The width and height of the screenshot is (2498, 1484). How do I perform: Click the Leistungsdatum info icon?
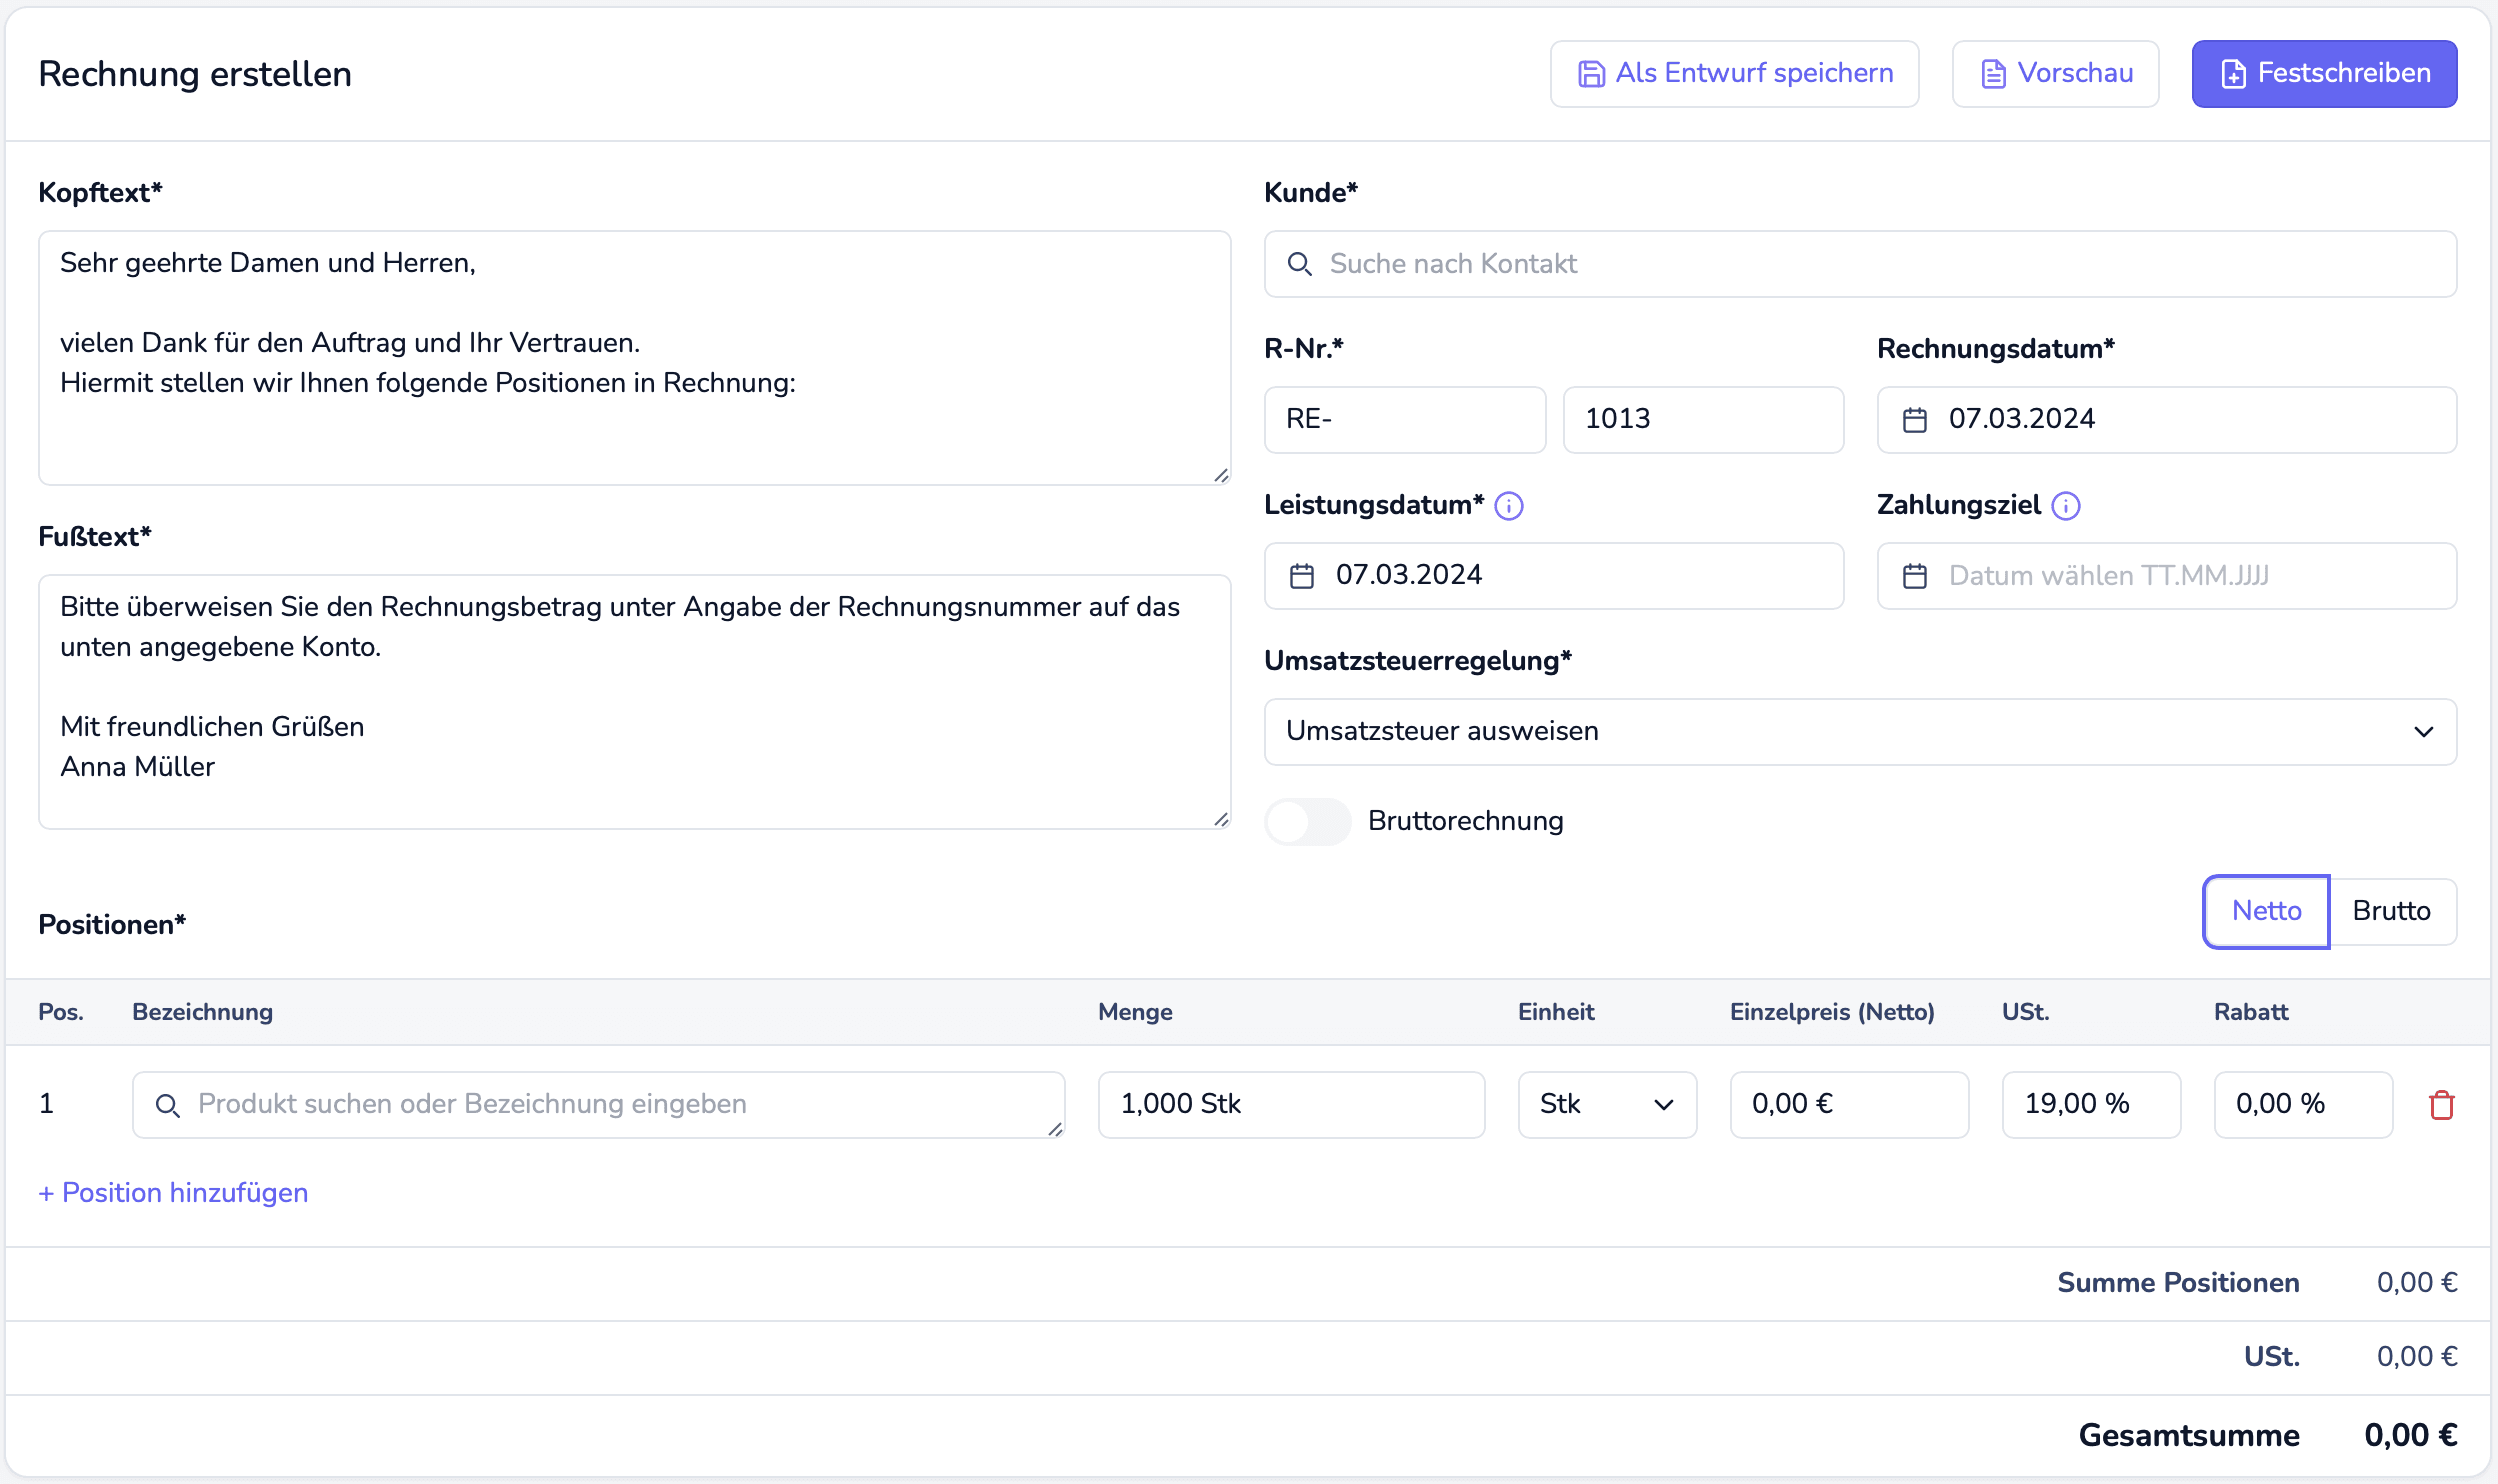[1509, 506]
